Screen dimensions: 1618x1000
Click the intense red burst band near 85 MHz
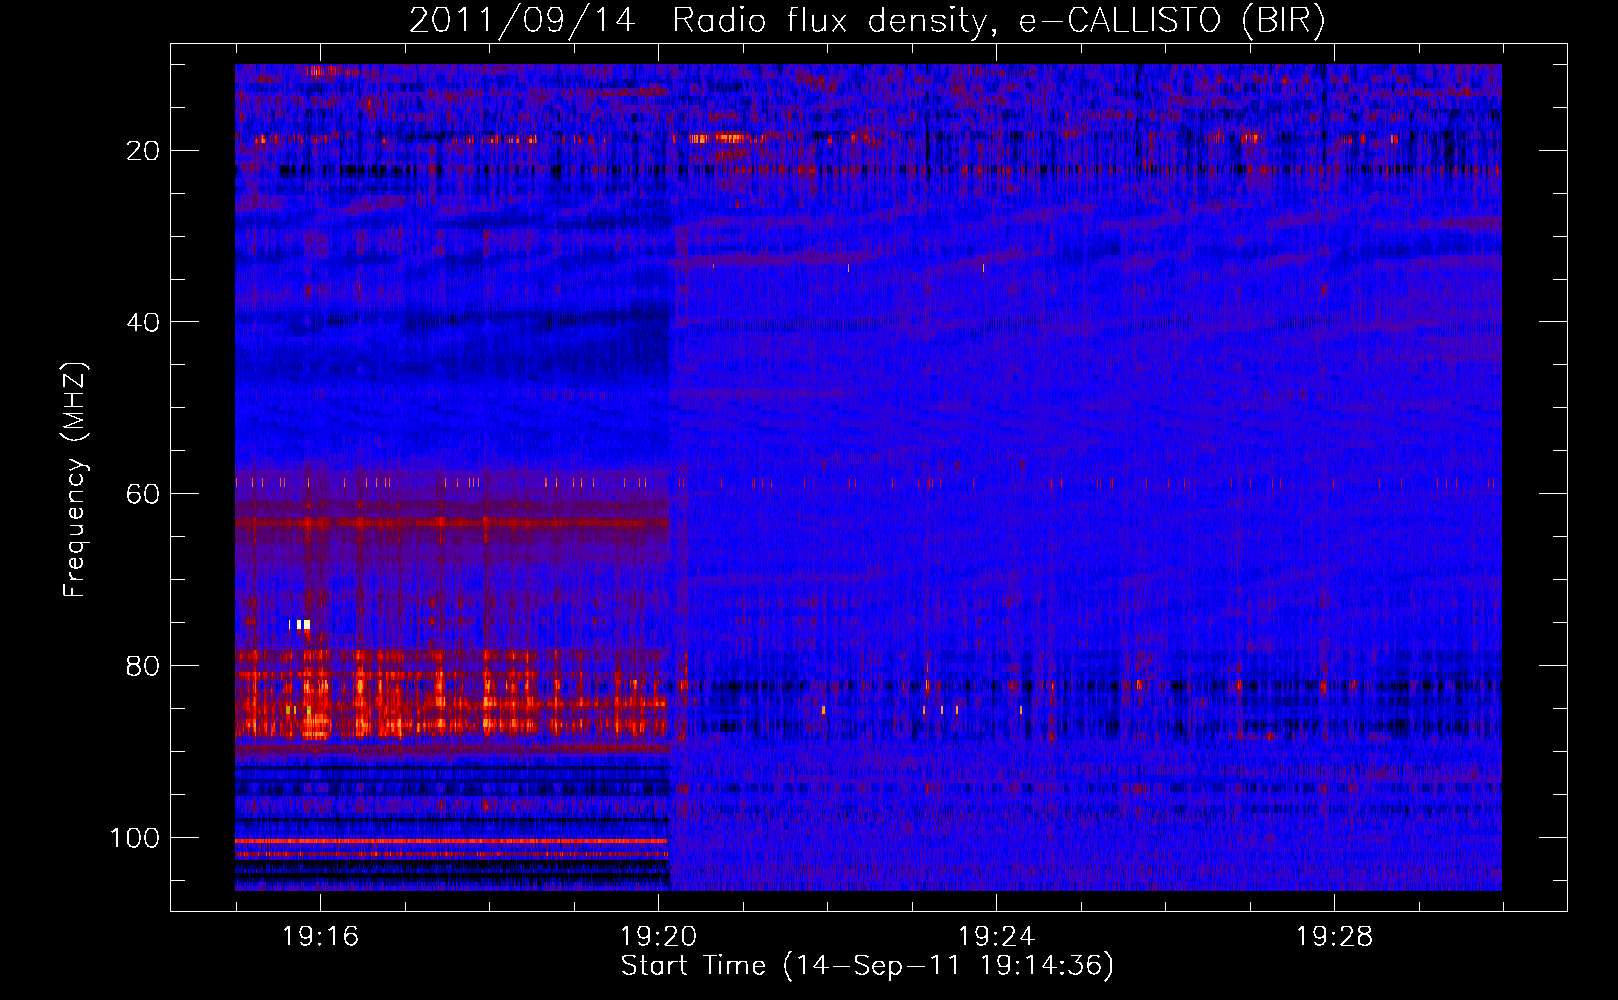(x=452, y=695)
